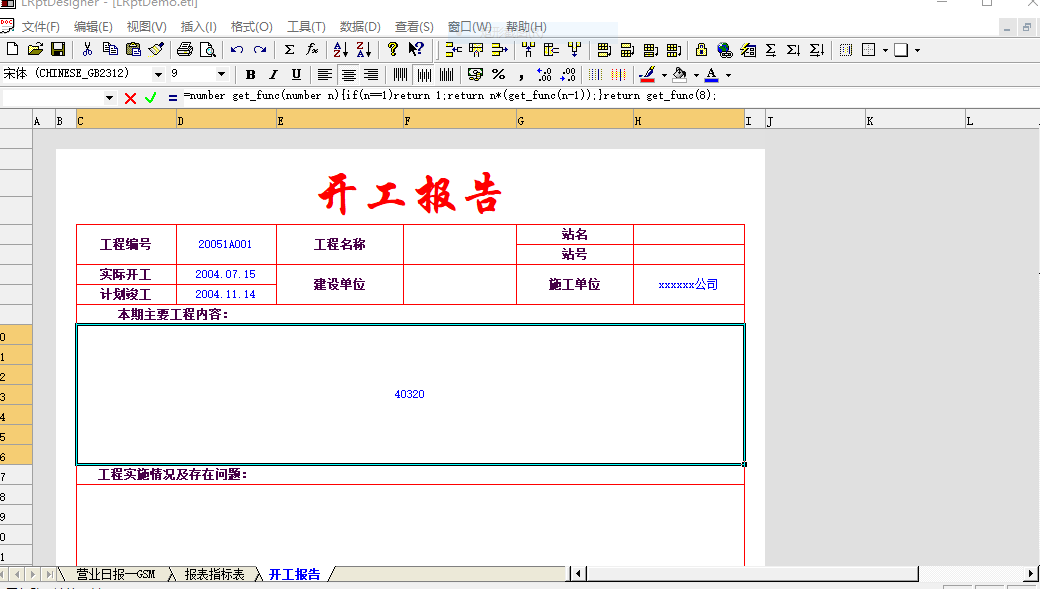This screenshot has width=1040, height=589.
Task: Click the percent style icon
Action: pos(498,74)
